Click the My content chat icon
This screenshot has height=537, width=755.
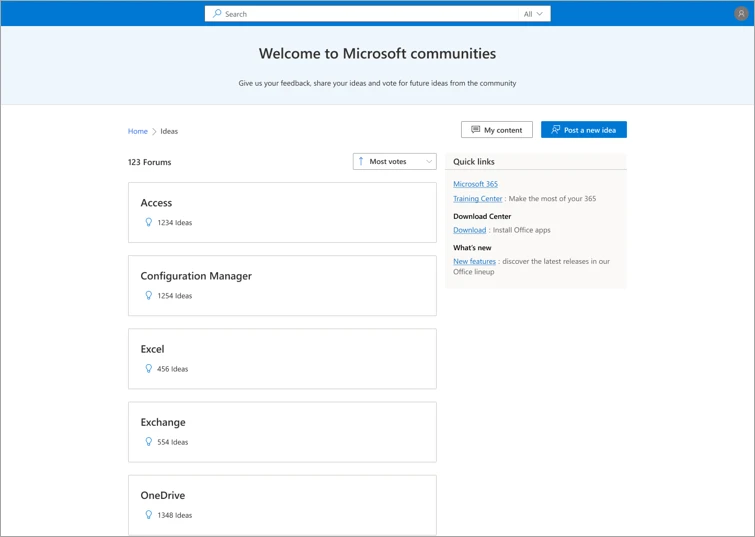point(475,130)
